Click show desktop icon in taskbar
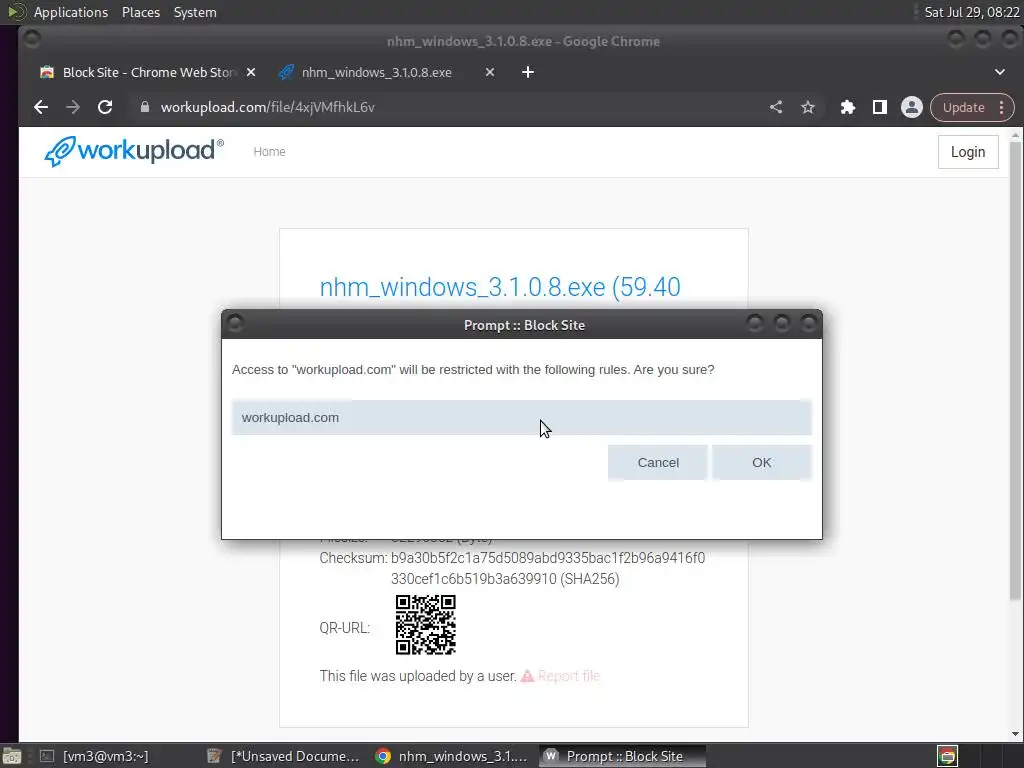The image size is (1024, 768). pos(12,756)
